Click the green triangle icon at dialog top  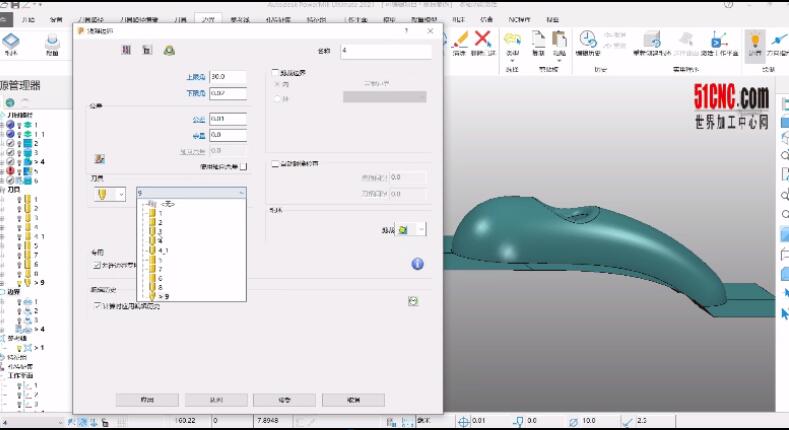point(169,50)
